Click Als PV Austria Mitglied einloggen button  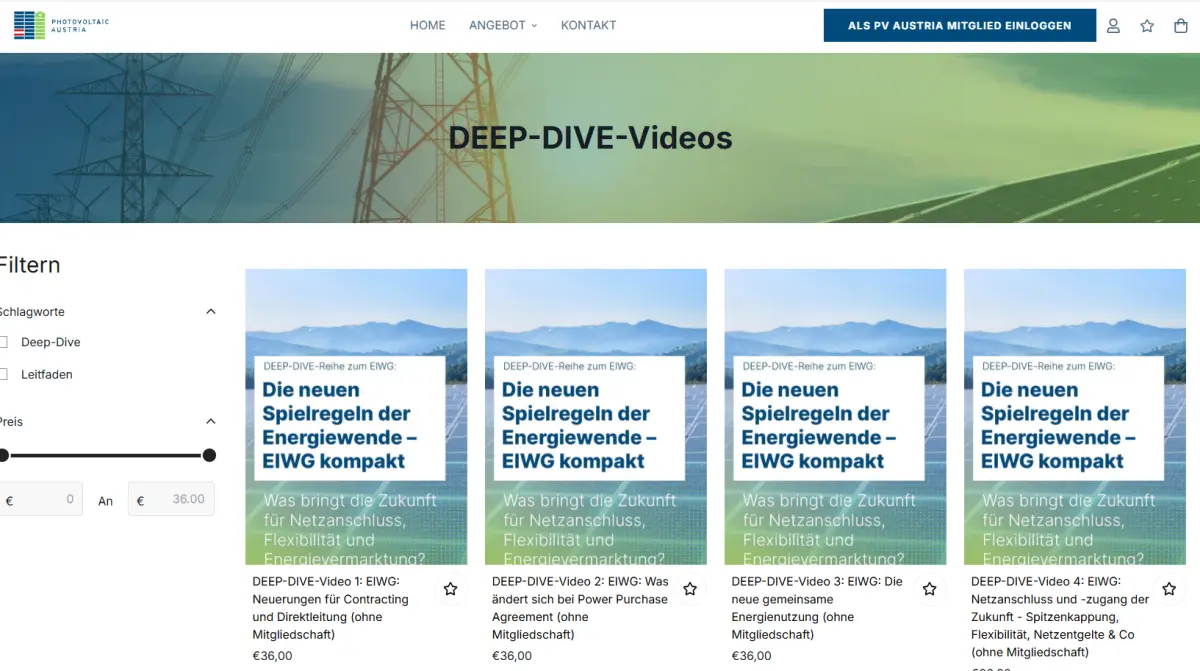[x=959, y=26]
